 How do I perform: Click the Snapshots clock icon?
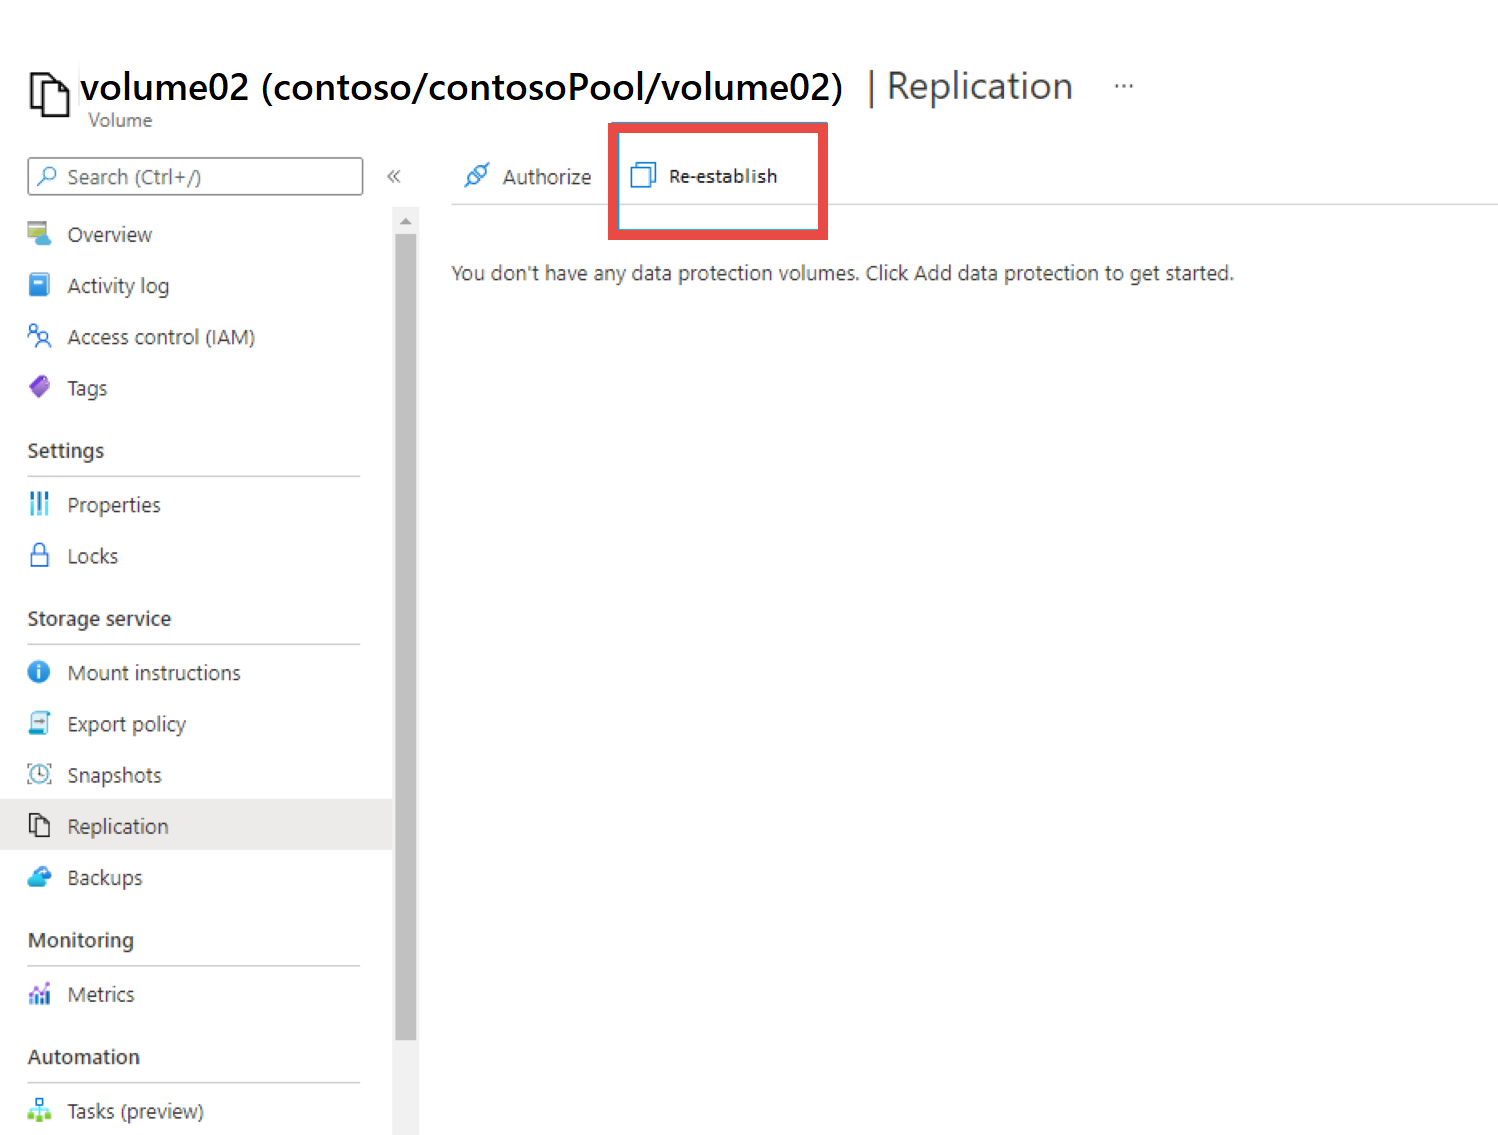pos(39,774)
